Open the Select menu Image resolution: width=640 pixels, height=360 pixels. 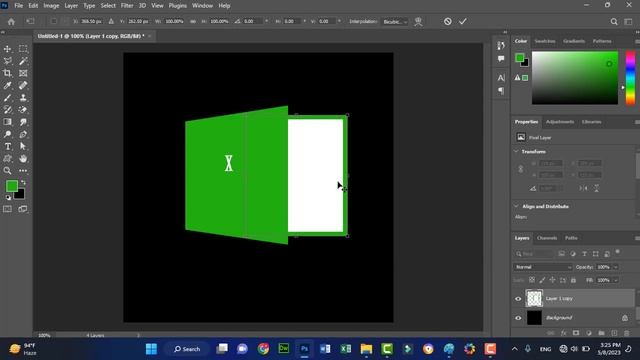(108, 6)
